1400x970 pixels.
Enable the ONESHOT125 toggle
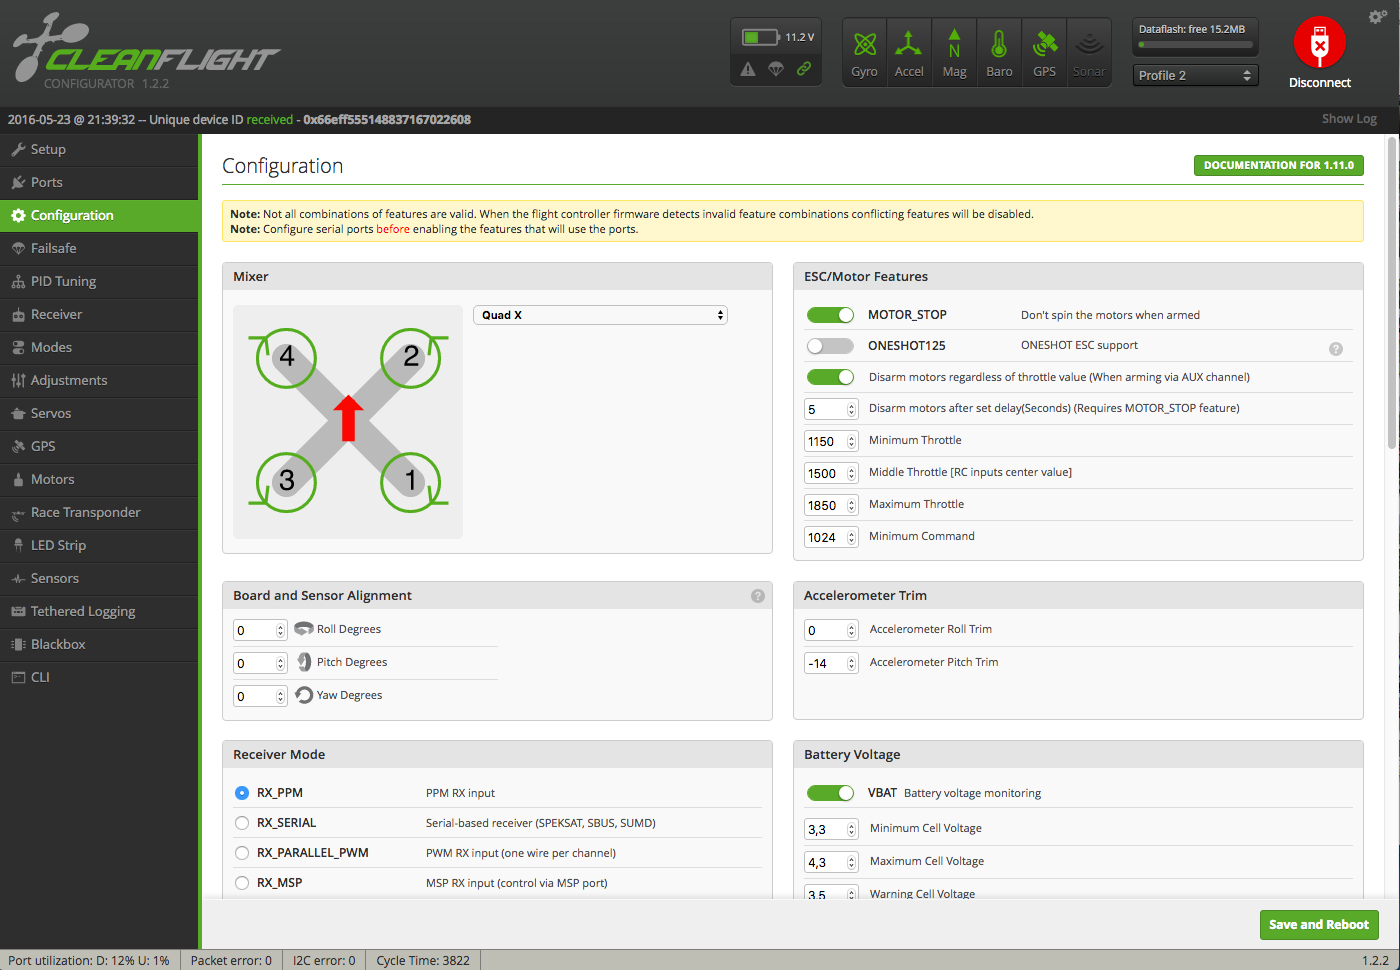[831, 346]
